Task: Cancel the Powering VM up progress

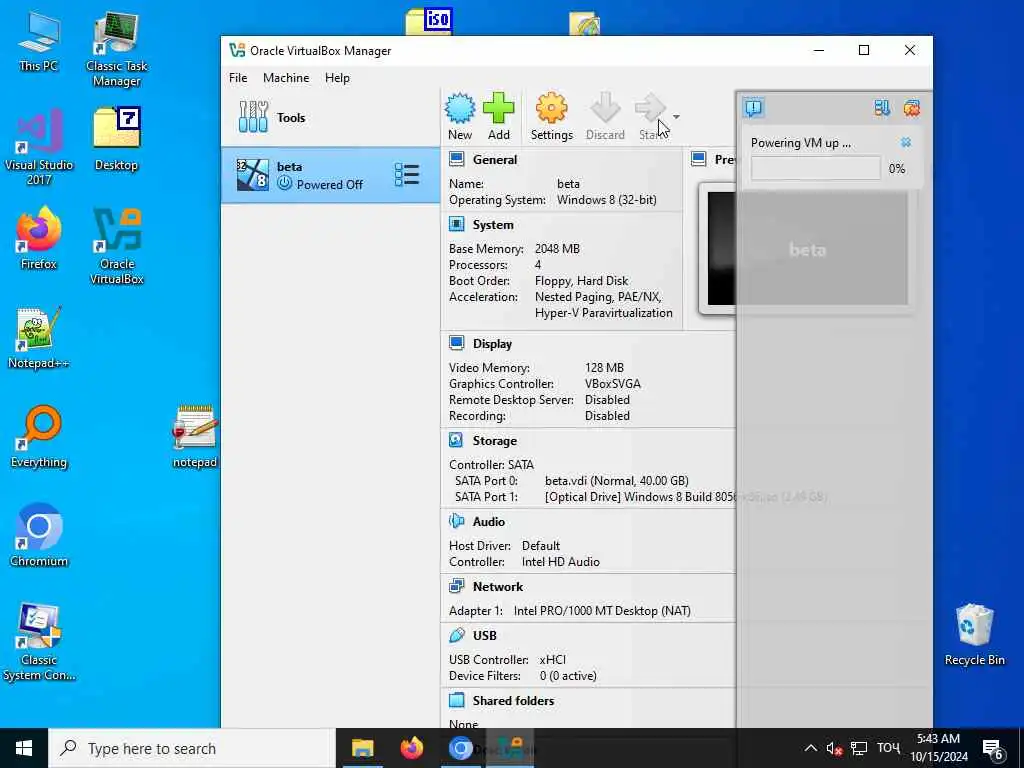Action: coord(906,142)
